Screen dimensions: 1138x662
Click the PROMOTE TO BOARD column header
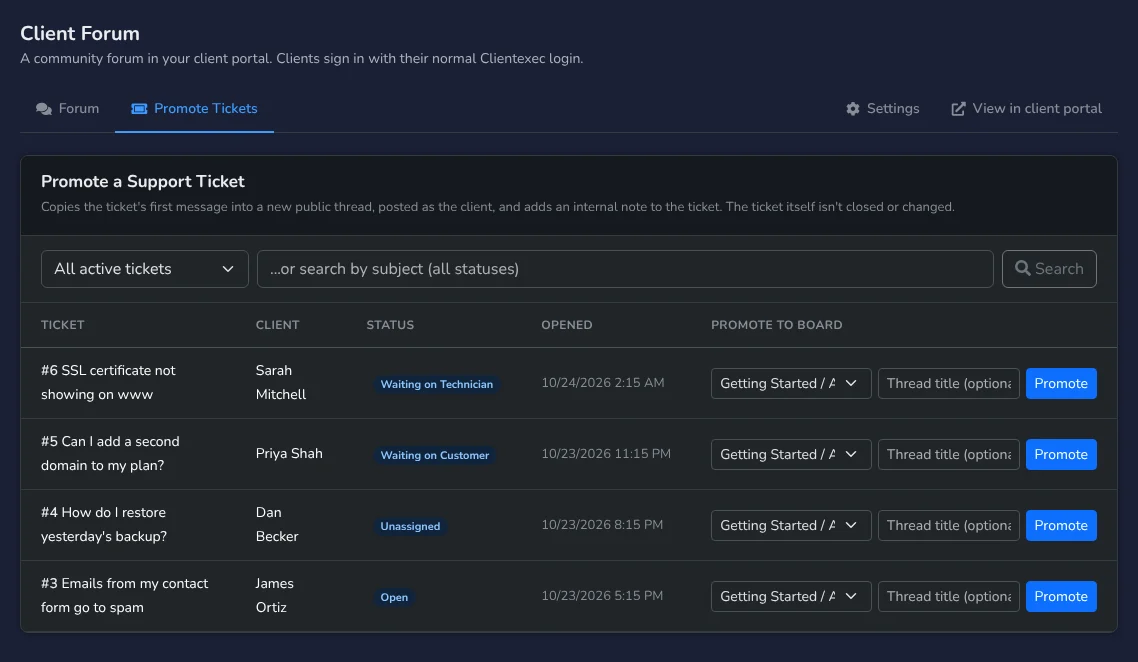(777, 325)
